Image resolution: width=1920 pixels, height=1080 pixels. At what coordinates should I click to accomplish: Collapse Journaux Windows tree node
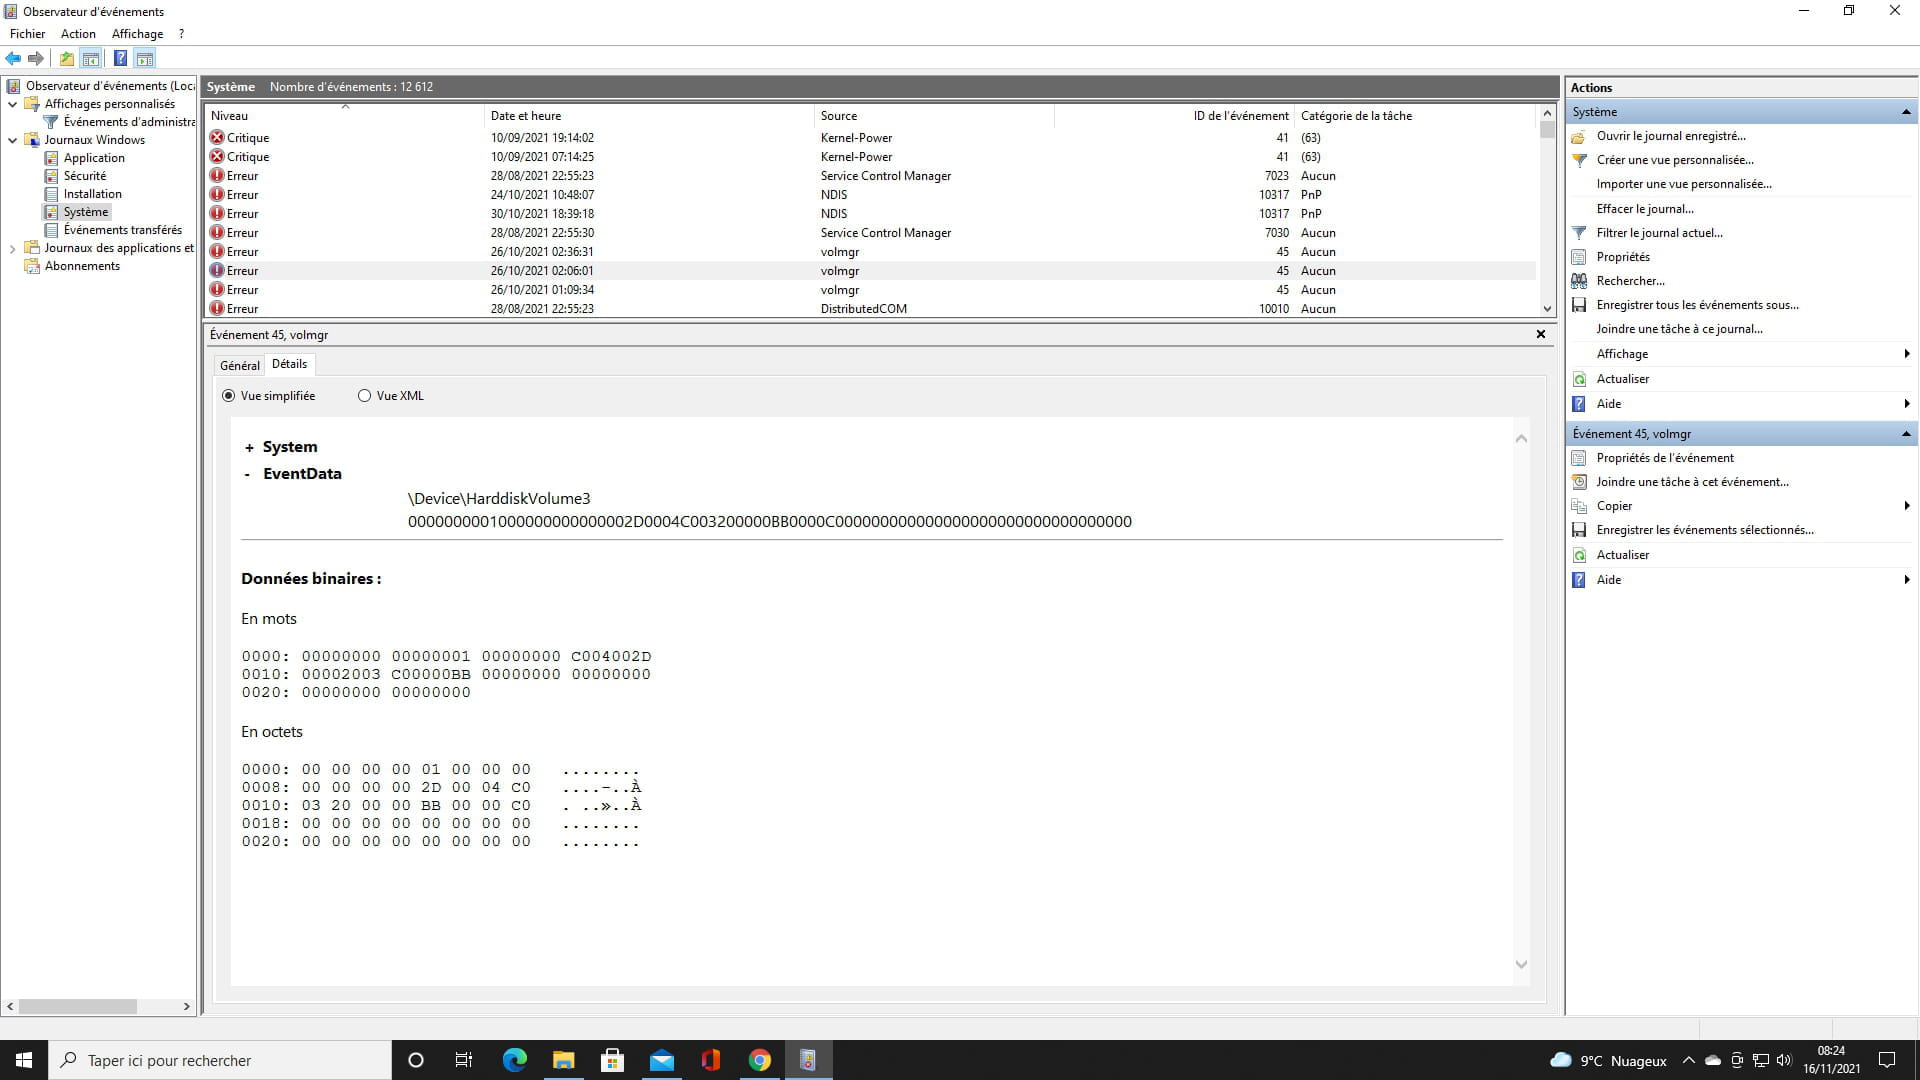click(x=12, y=140)
